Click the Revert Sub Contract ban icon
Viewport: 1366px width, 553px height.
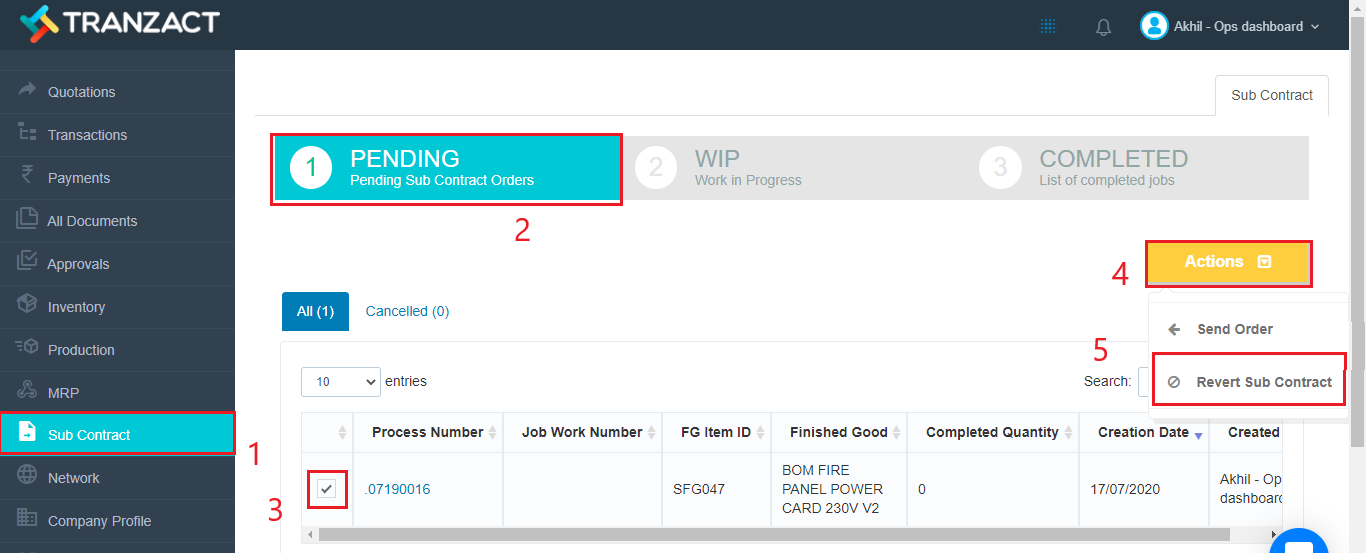(1174, 382)
